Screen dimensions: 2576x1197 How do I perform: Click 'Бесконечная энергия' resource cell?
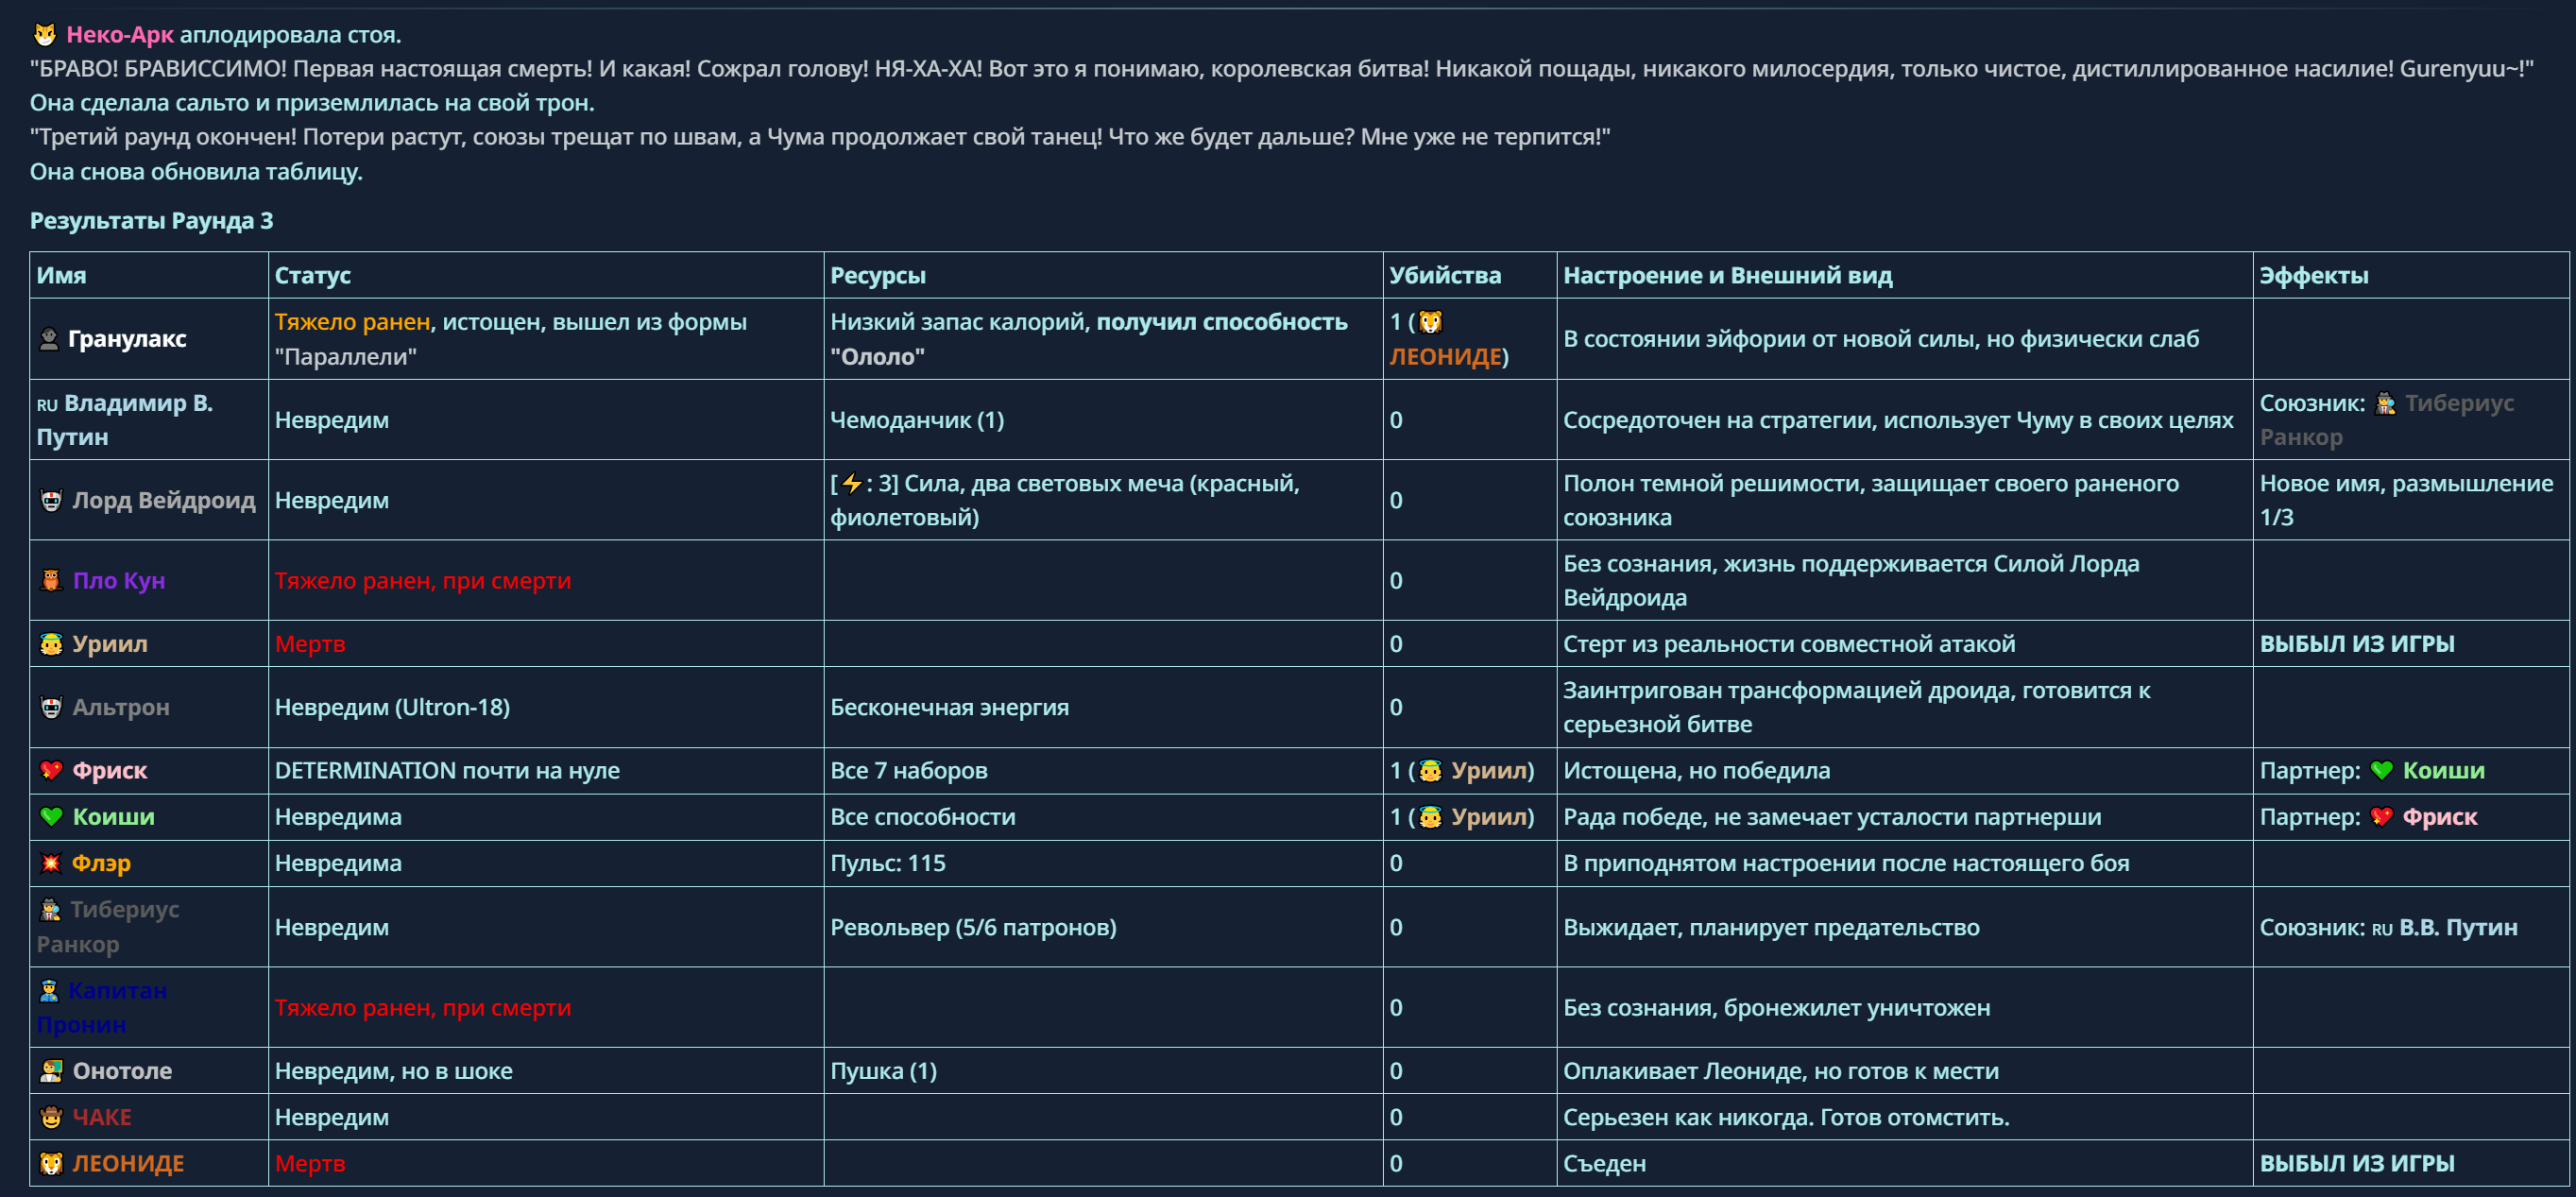point(949,707)
